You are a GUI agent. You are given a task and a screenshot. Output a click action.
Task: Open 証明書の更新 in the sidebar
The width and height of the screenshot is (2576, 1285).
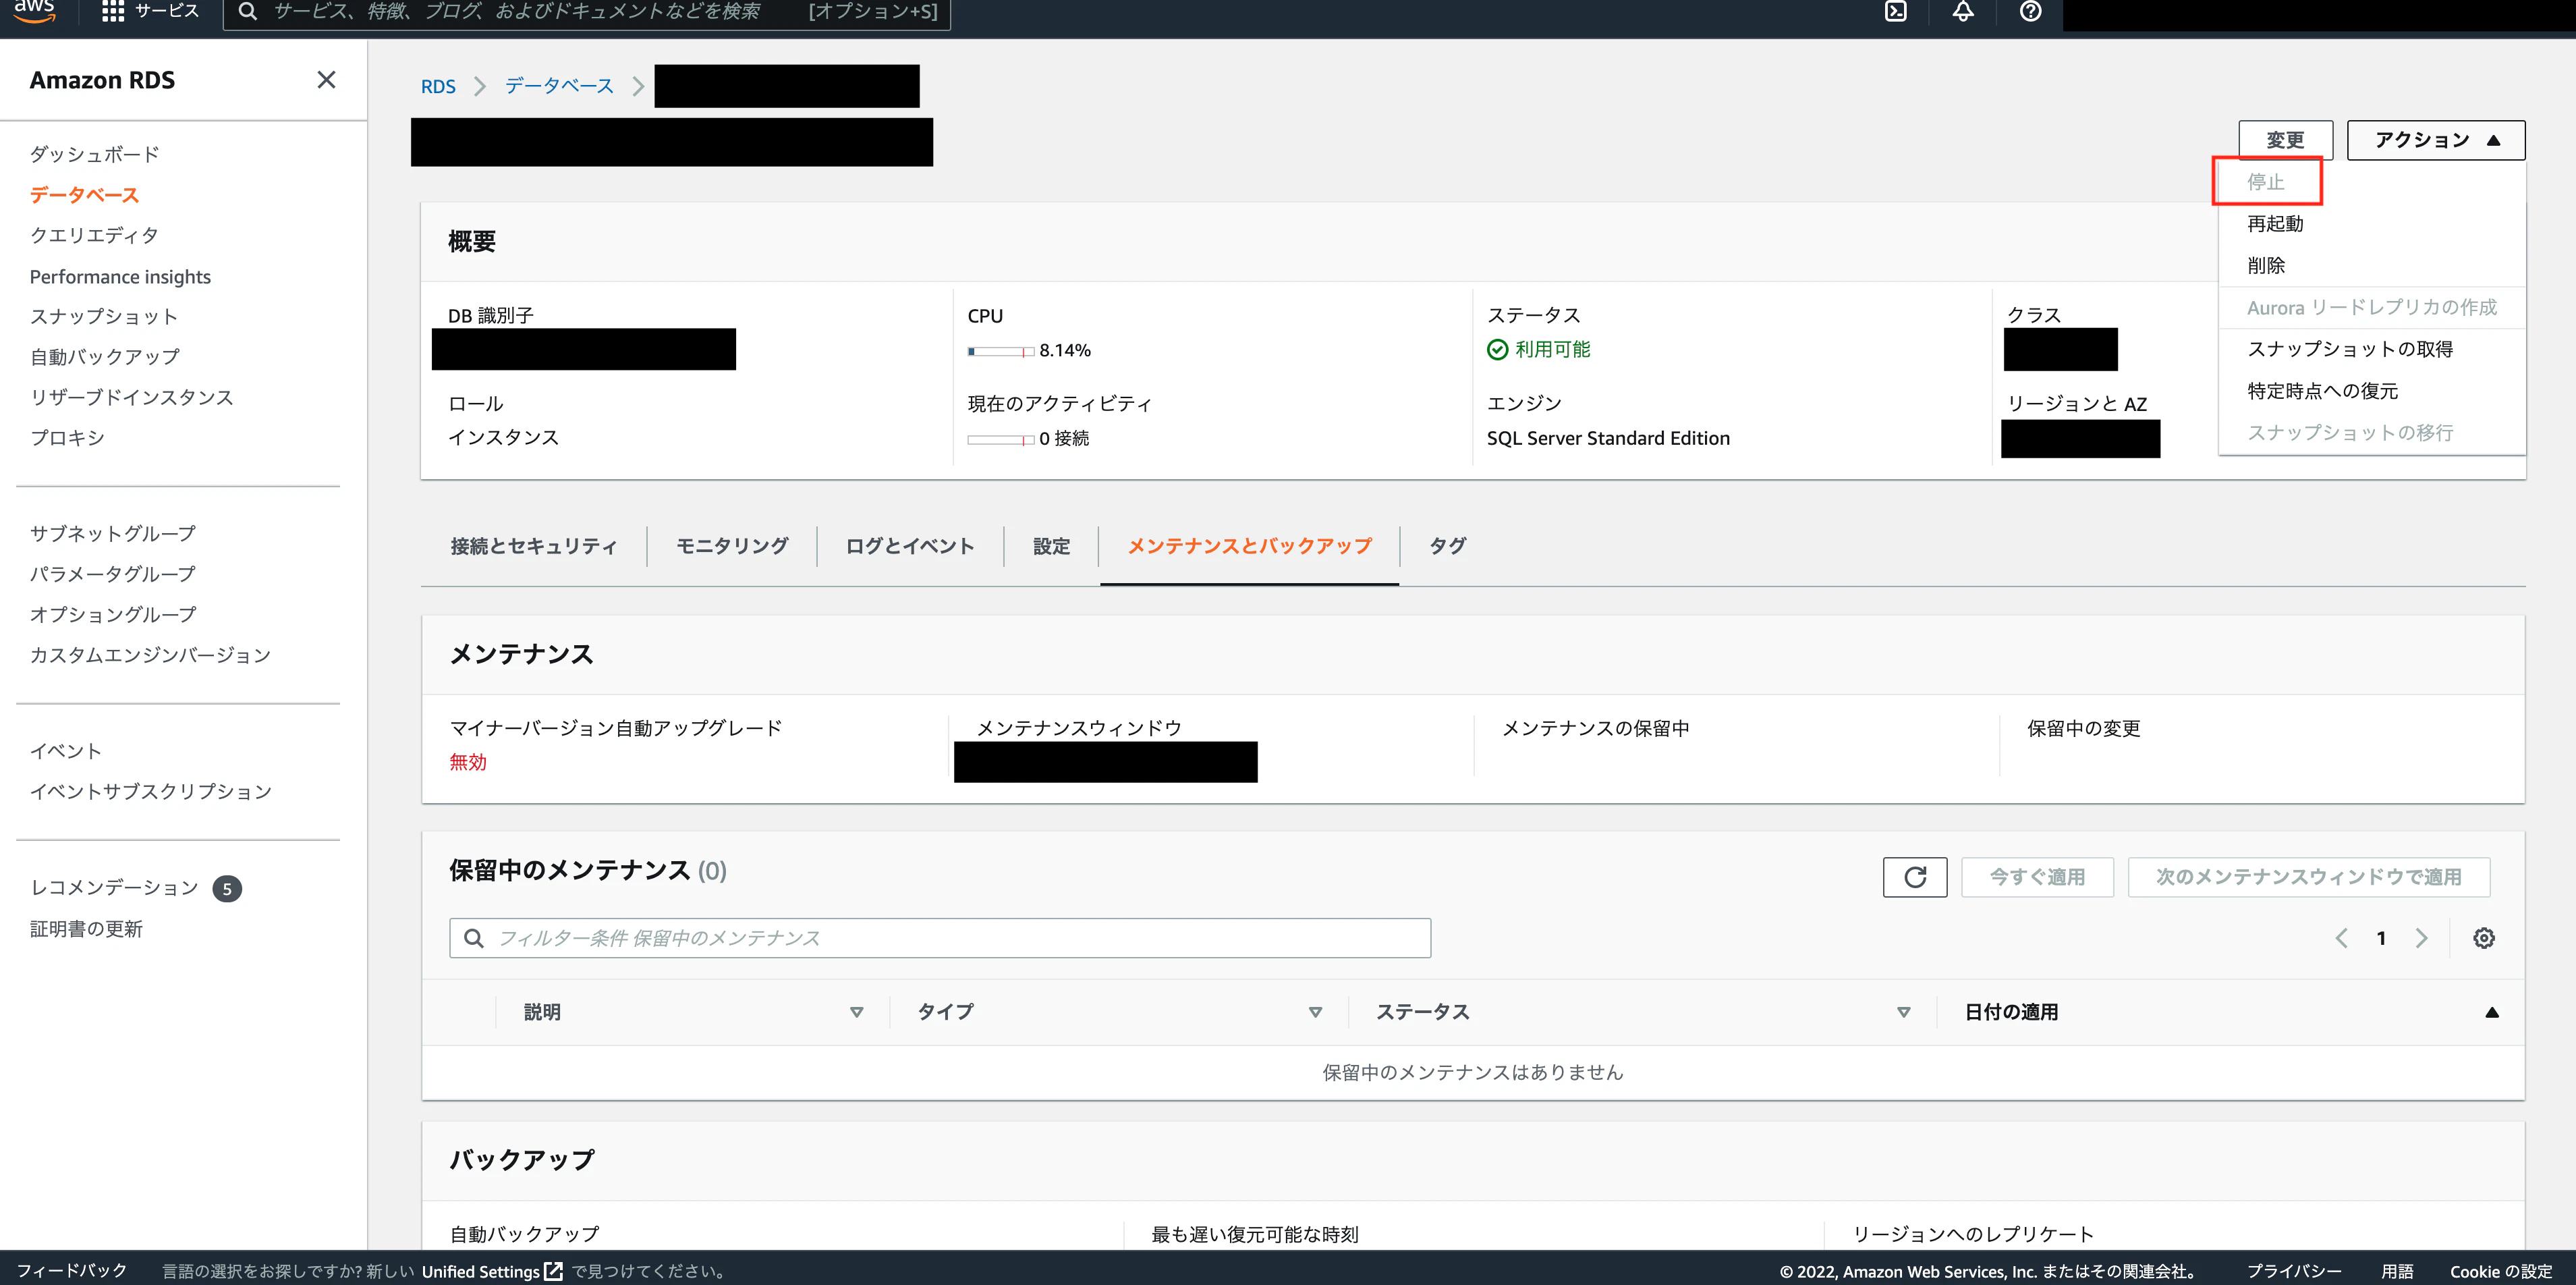(x=86, y=929)
